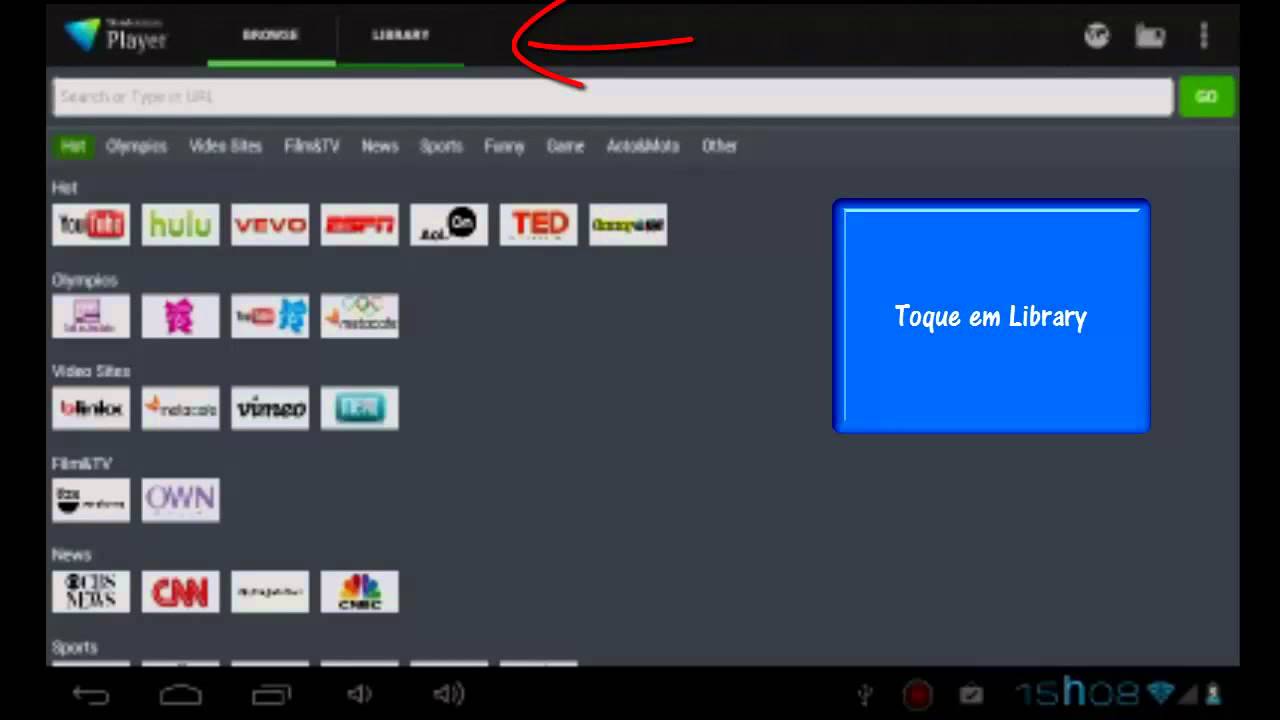The image size is (1280, 720).
Task: Click the green GO button
Action: tap(1206, 97)
